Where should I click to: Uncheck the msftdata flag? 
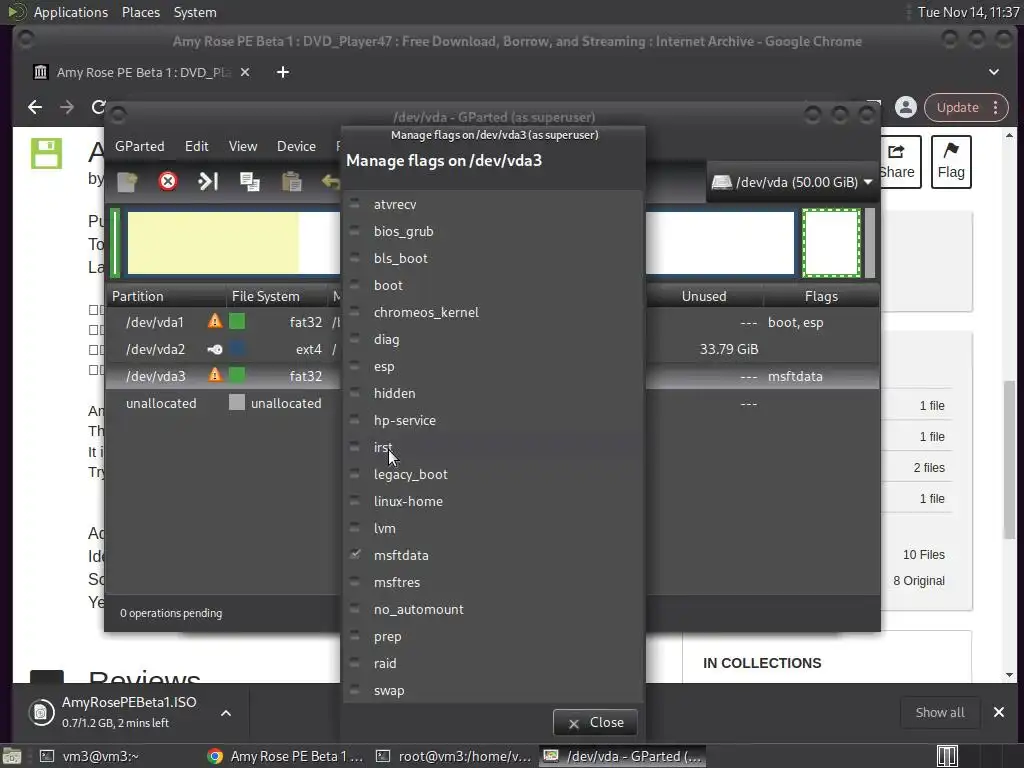tap(355, 554)
